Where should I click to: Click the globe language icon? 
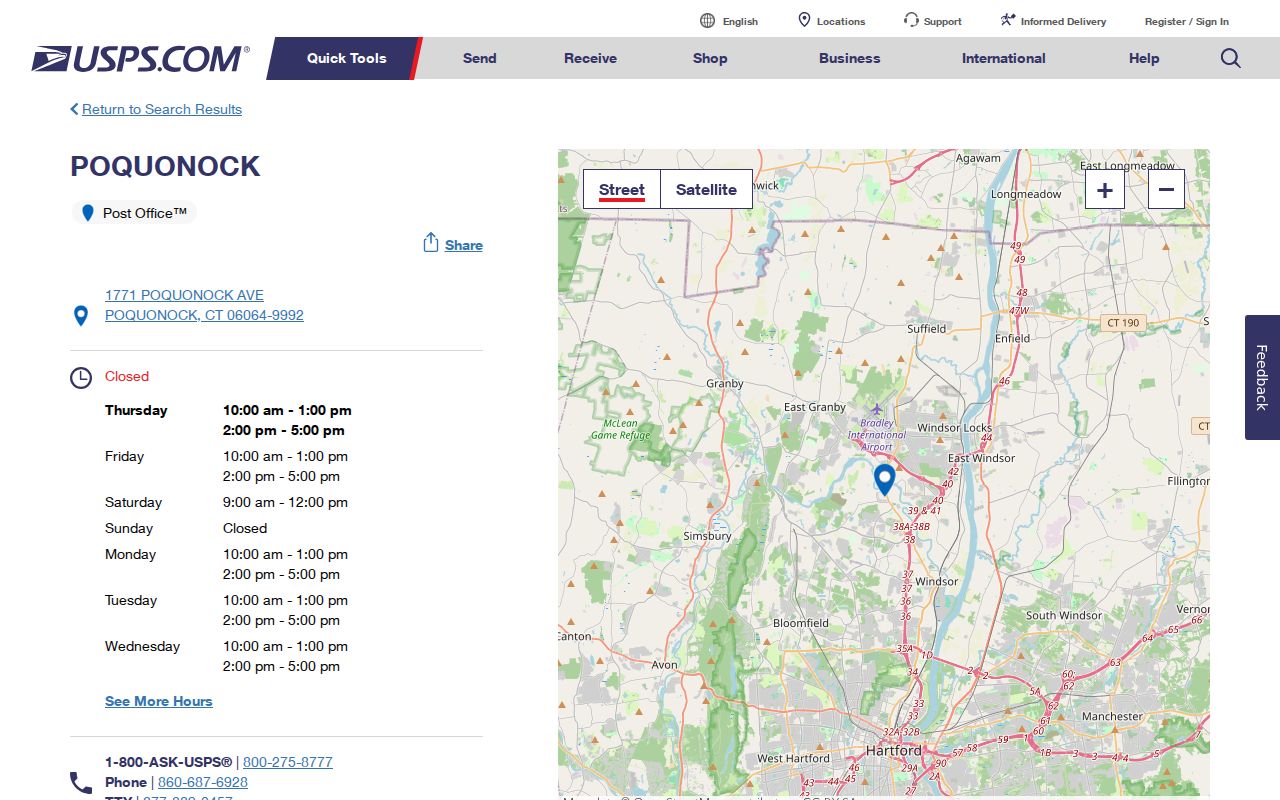click(708, 20)
